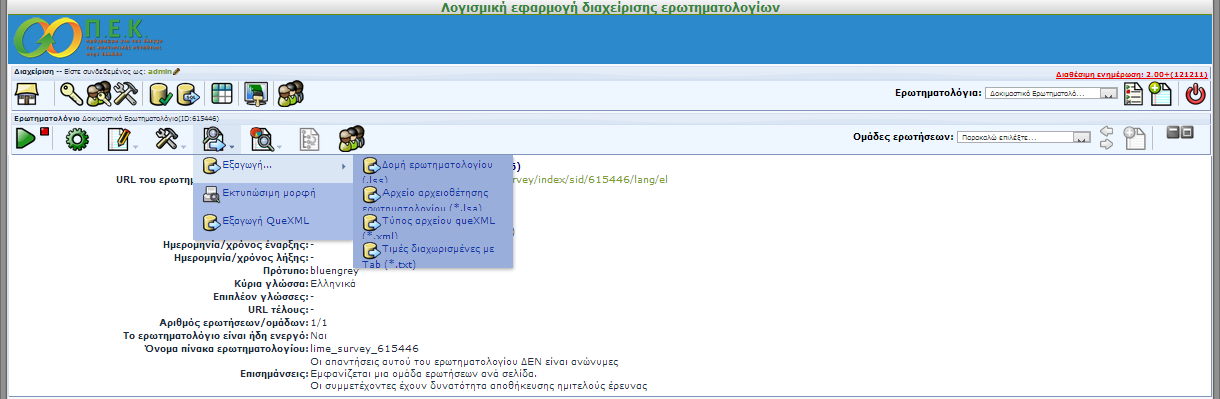Select Εξαγωγή QueXML menu entry
This screenshot has width=1220, height=399.
pyautogui.click(x=272, y=222)
